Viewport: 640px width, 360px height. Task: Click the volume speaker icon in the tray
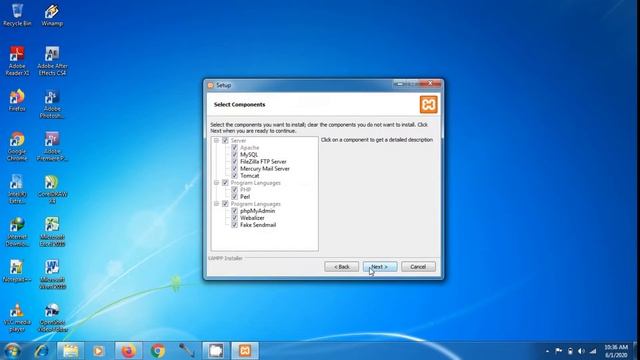(581, 351)
